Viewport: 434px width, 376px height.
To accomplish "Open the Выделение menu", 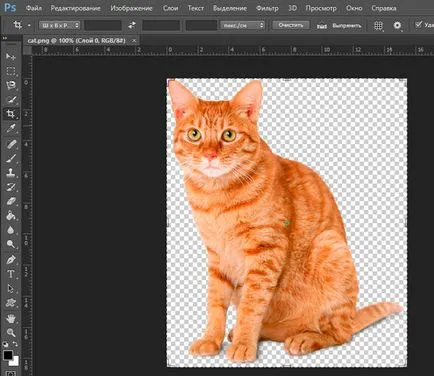I will [230, 8].
